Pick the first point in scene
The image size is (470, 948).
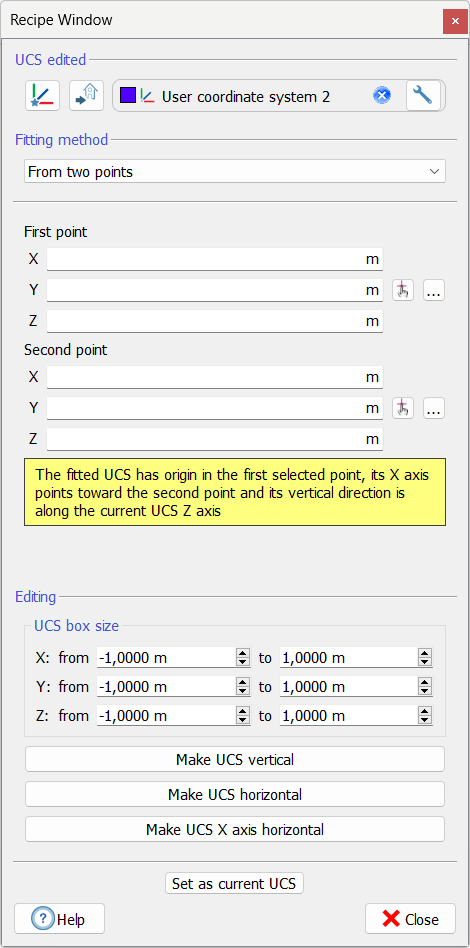click(403, 291)
